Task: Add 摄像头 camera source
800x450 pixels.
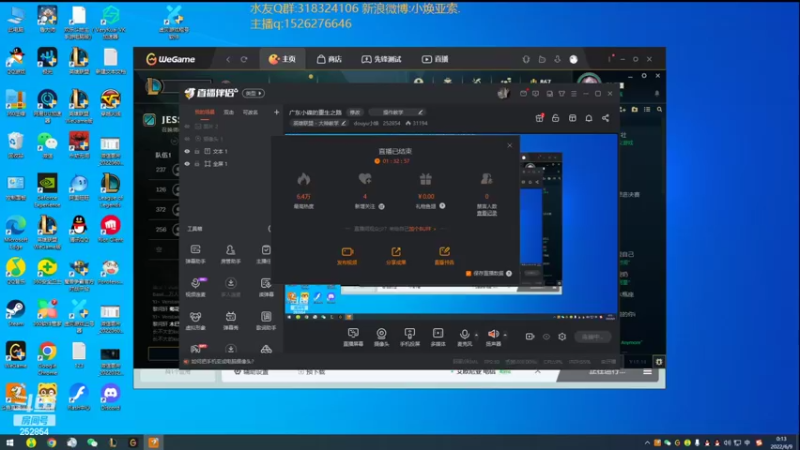Action: pos(381,337)
